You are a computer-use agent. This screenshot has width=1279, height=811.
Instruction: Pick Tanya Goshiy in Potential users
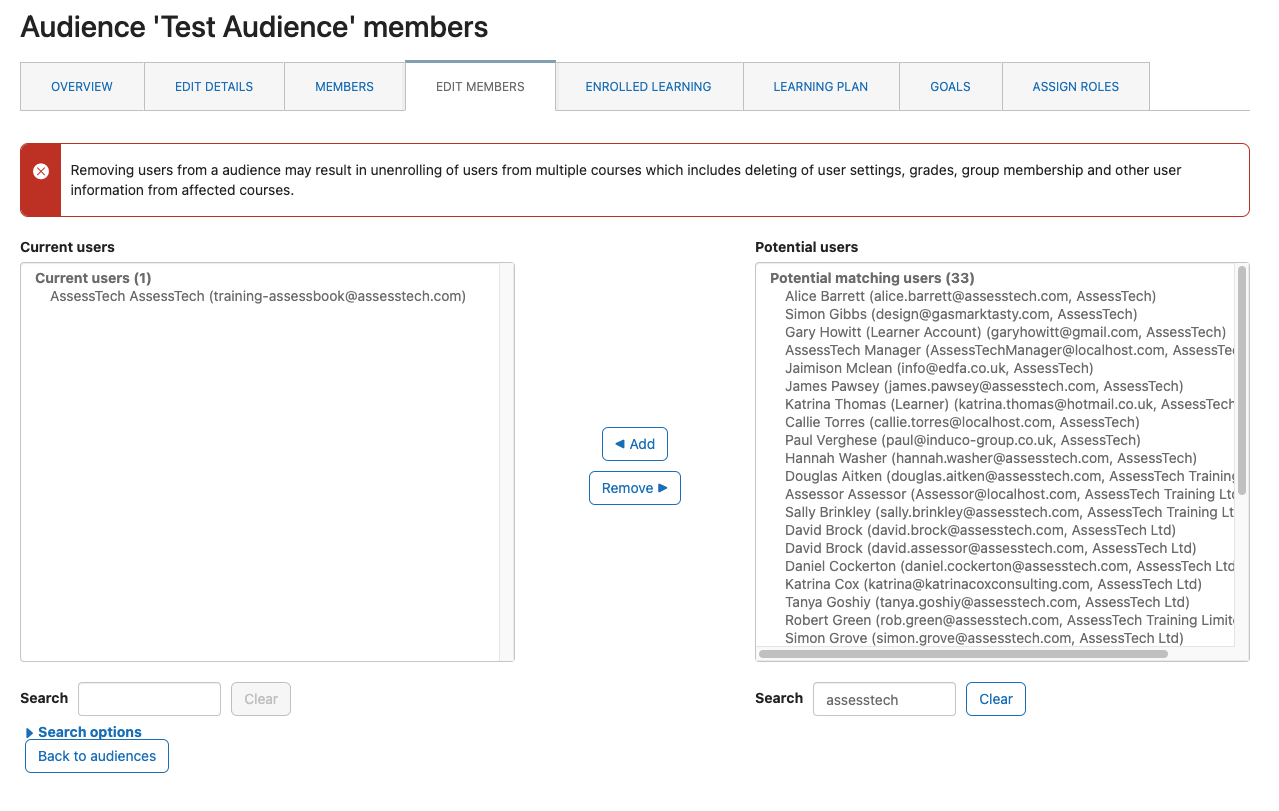click(x=987, y=602)
